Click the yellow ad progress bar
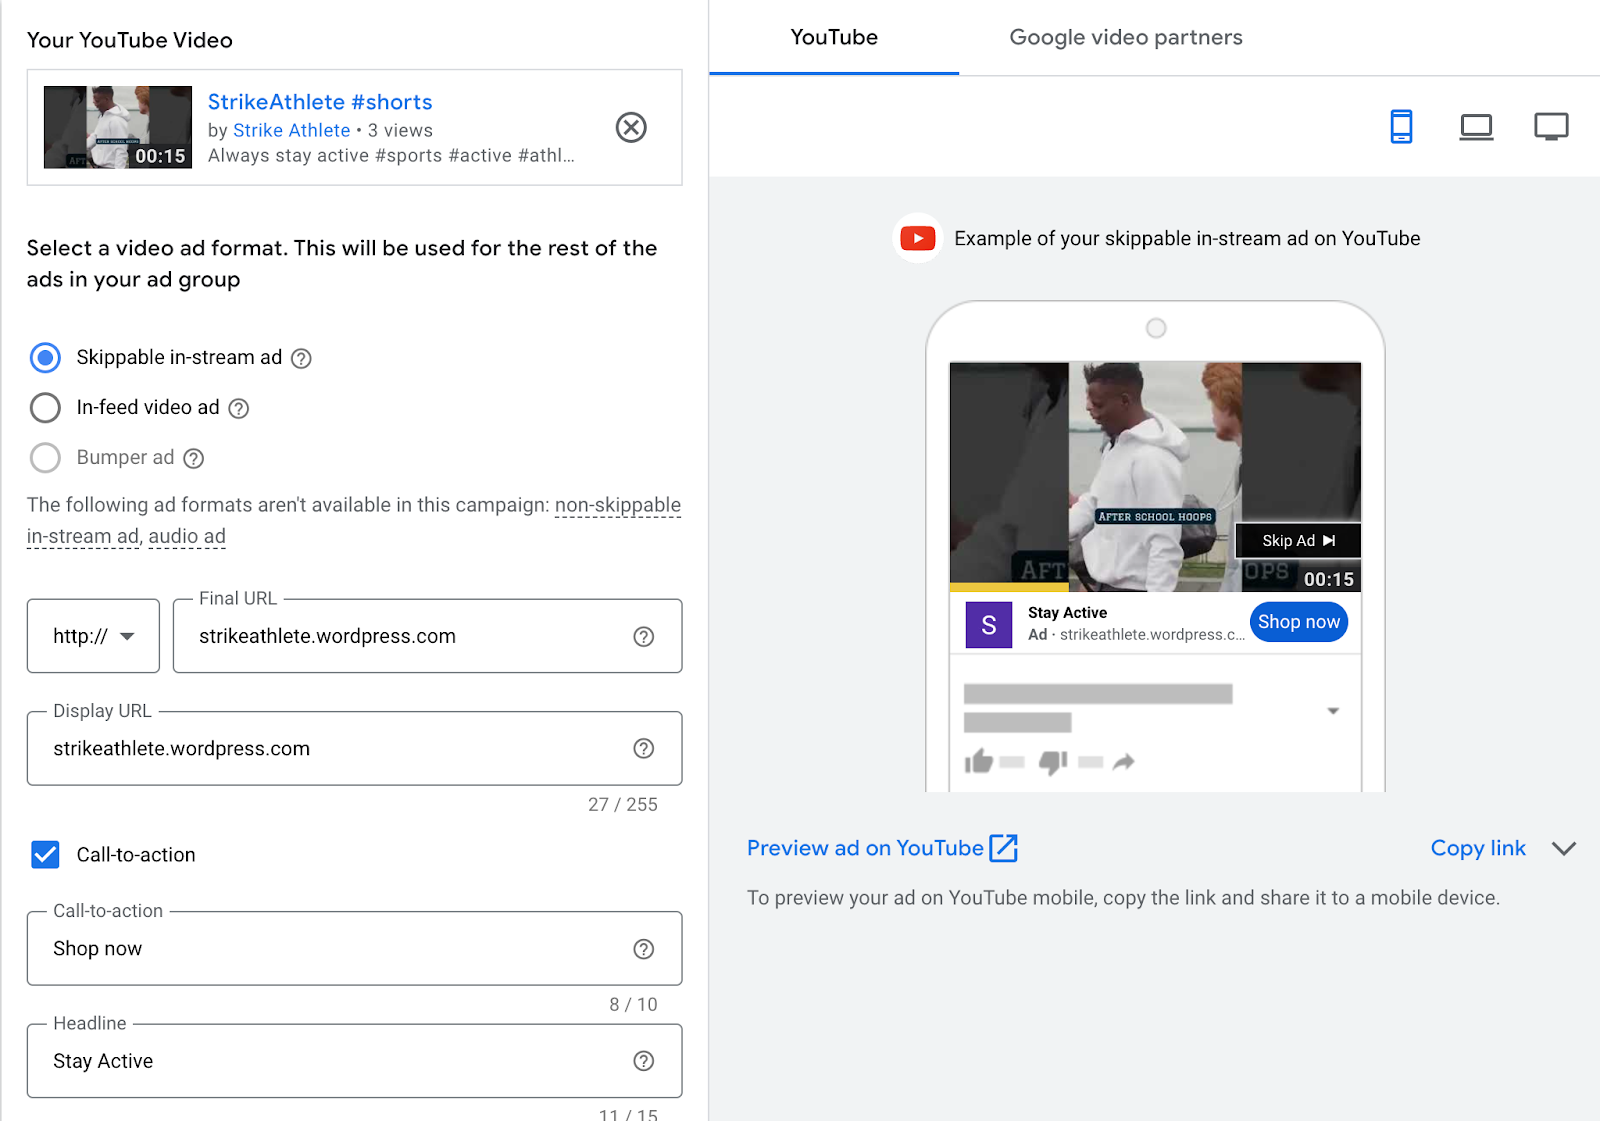This screenshot has height=1121, width=1600. pyautogui.click(x=1009, y=587)
